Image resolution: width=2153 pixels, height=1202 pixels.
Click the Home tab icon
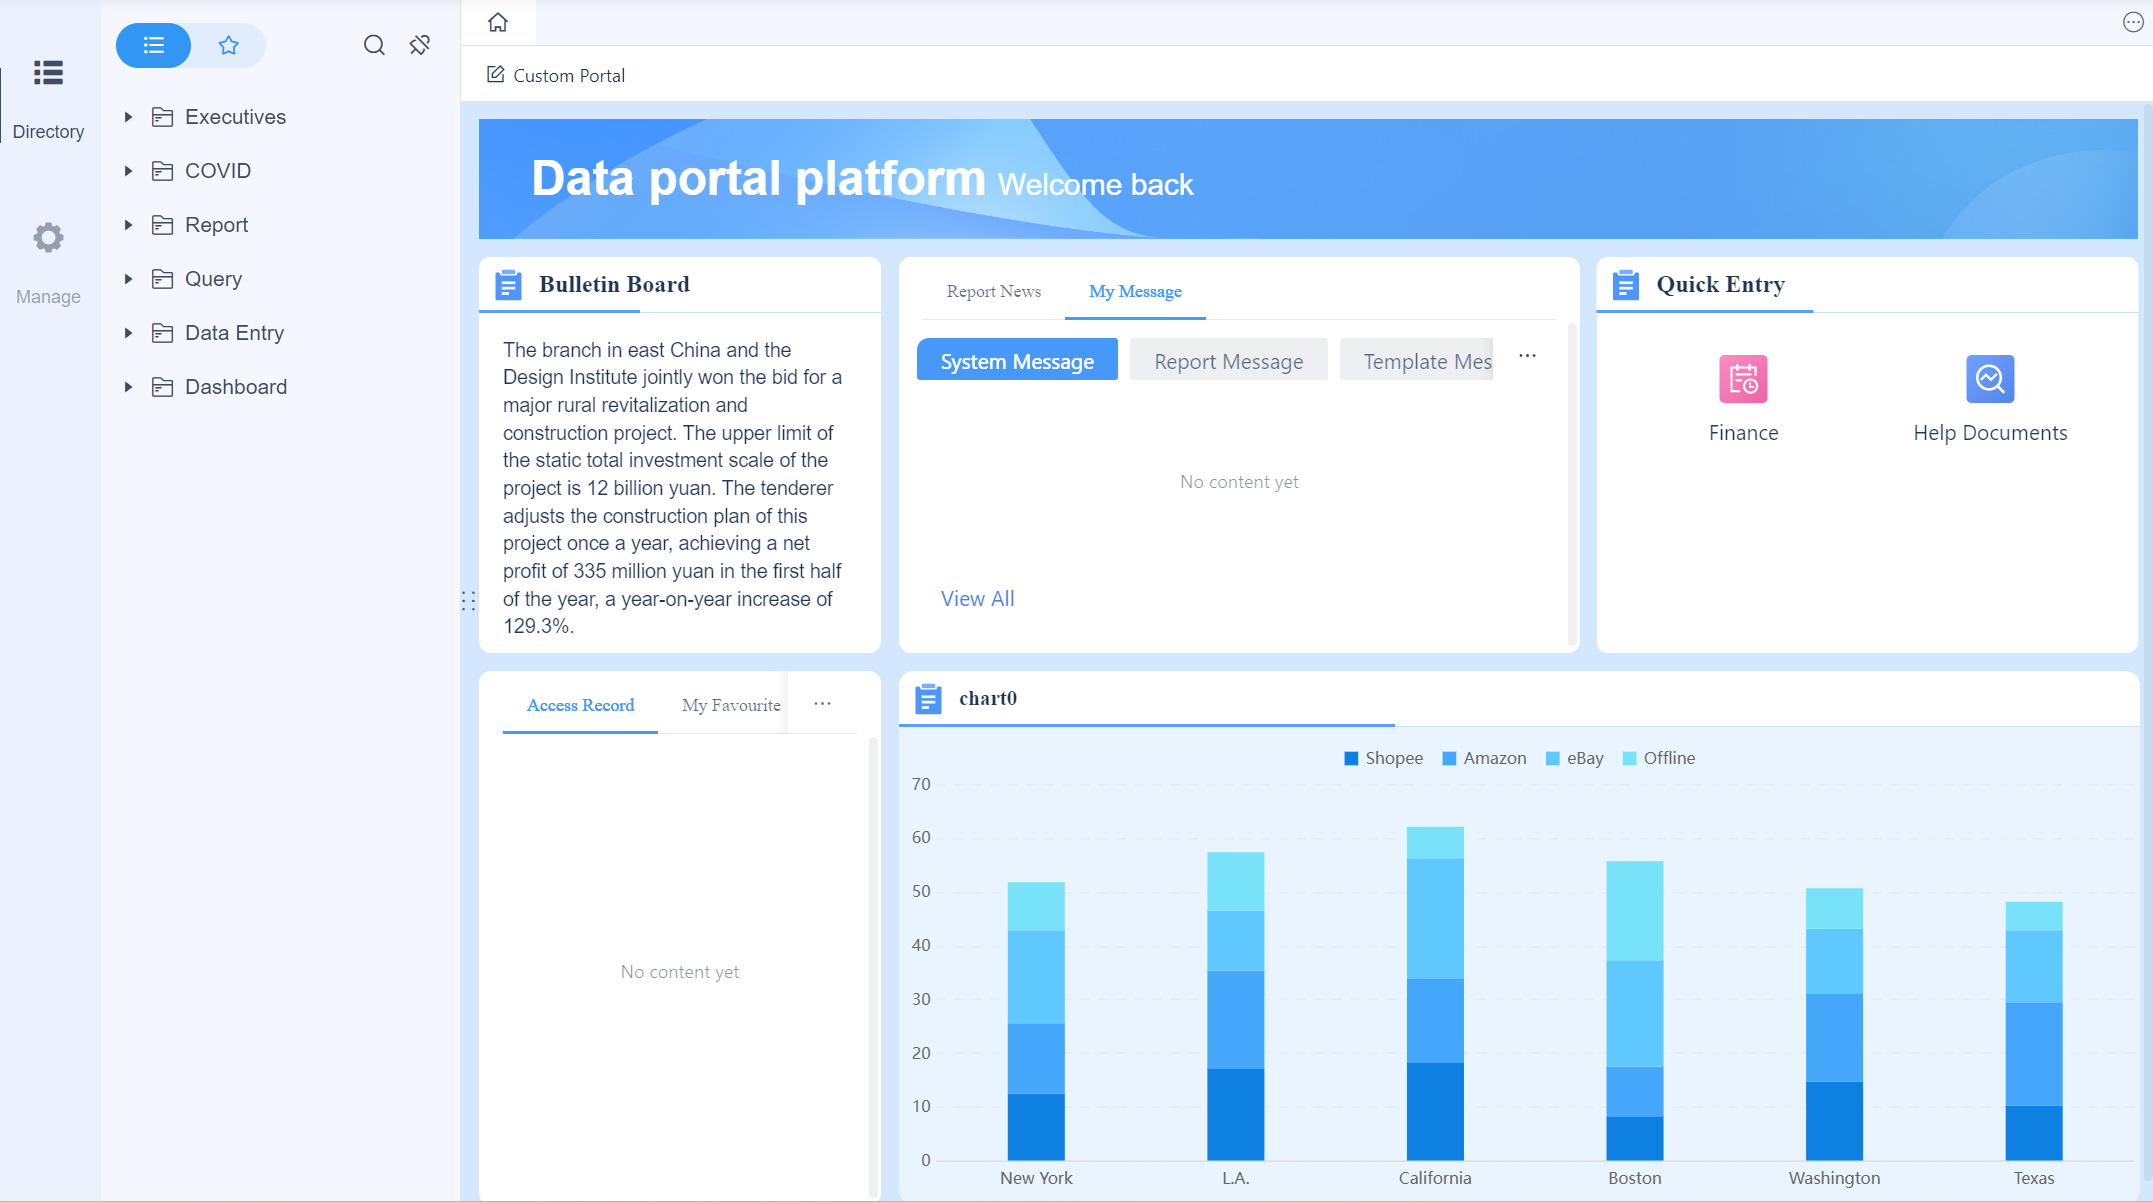498,22
